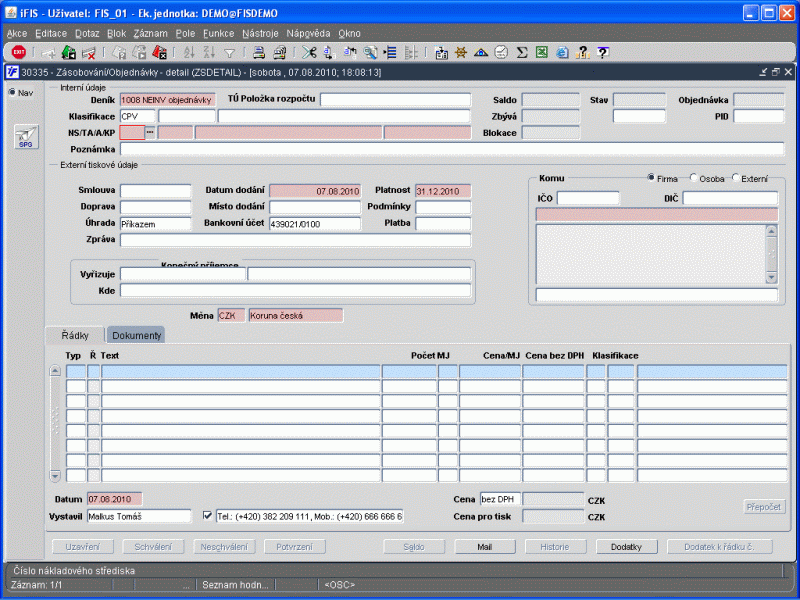
Task: Open the Excel export toolbar icon
Action: 541,52
